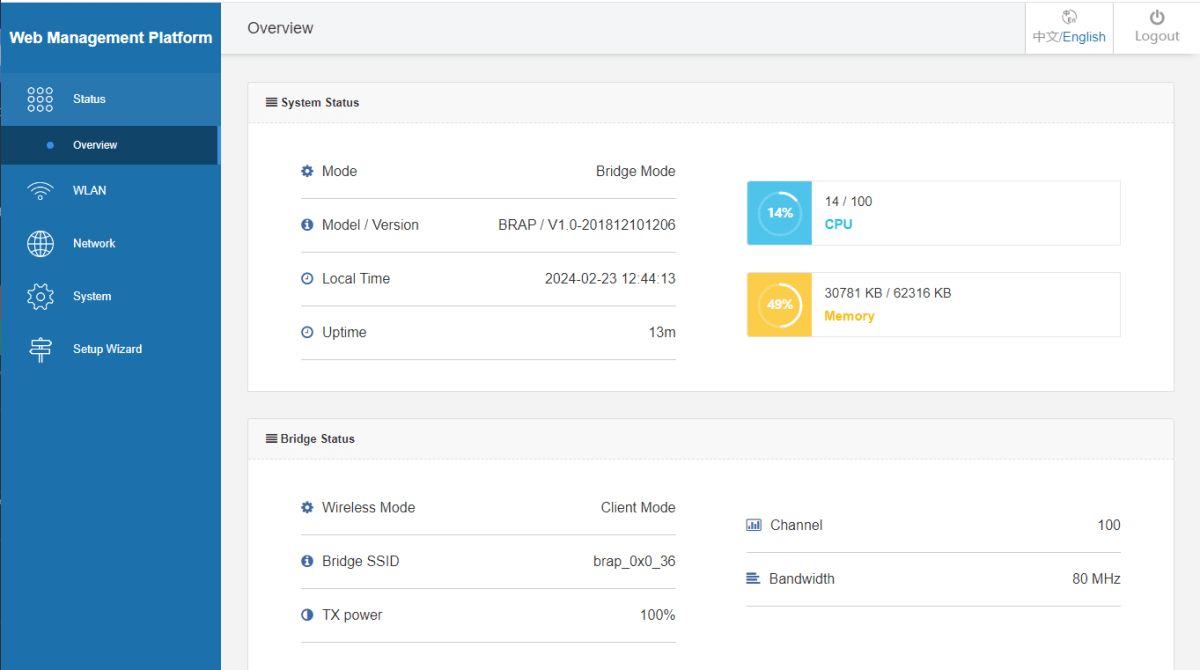The width and height of the screenshot is (1200, 670).
Task: Click the Channel bar chart icon
Action: point(754,525)
